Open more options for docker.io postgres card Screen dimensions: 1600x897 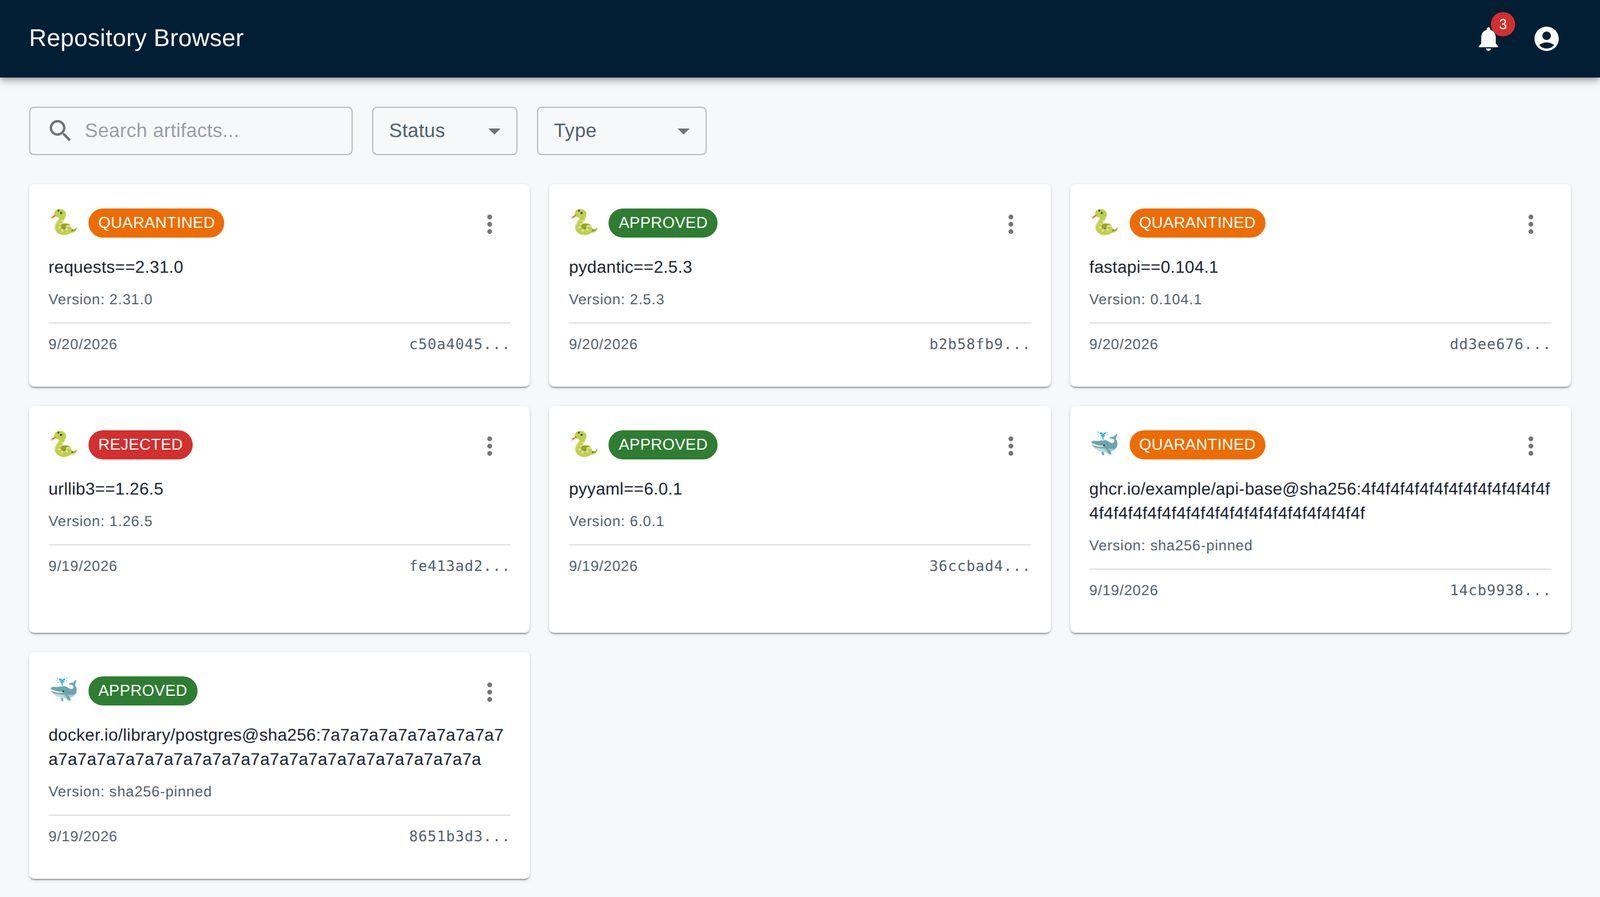489,692
